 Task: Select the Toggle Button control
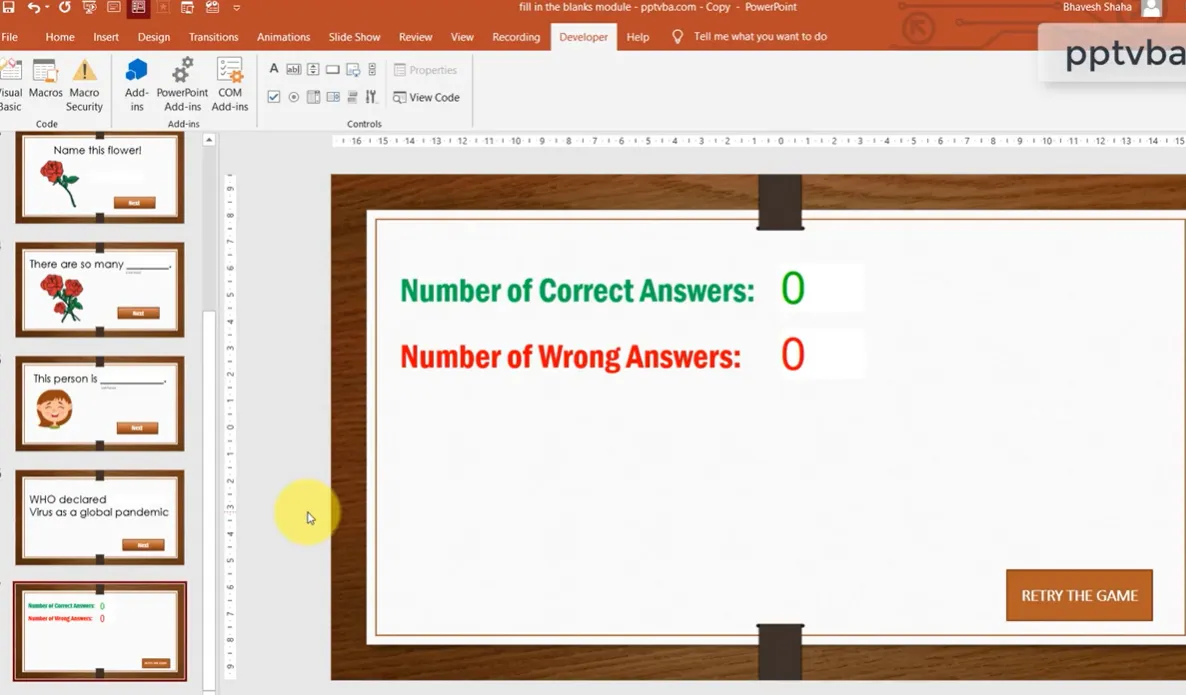[x=352, y=97]
